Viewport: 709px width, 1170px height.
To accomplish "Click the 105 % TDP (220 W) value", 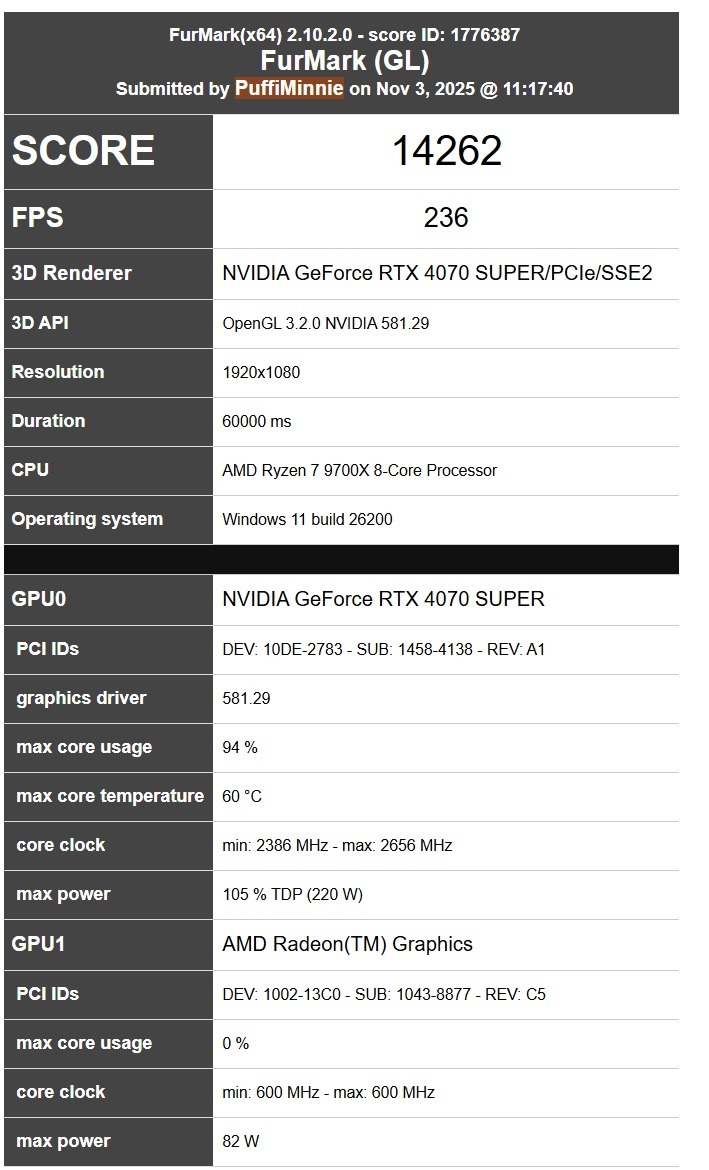I will coord(292,894).
